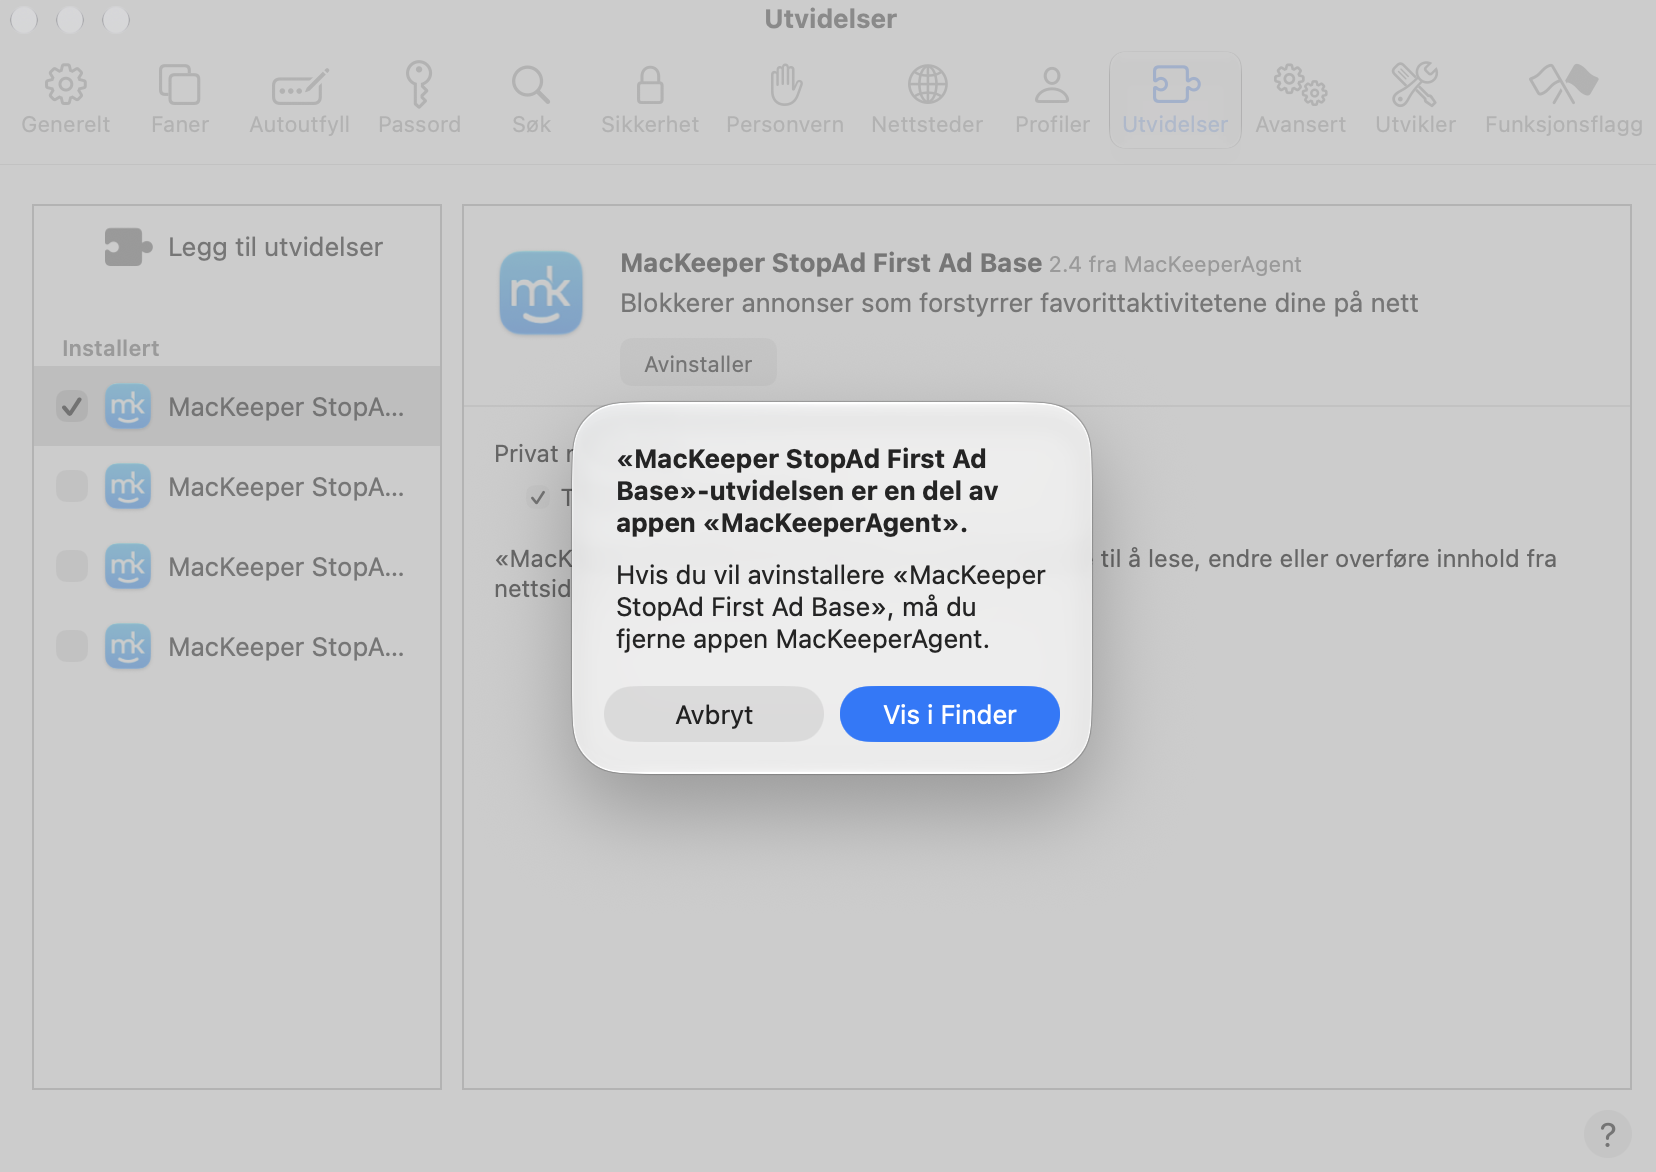Toggle the checkbox under Privat section
The image size is (1656, 1172).
pos(538,497)
